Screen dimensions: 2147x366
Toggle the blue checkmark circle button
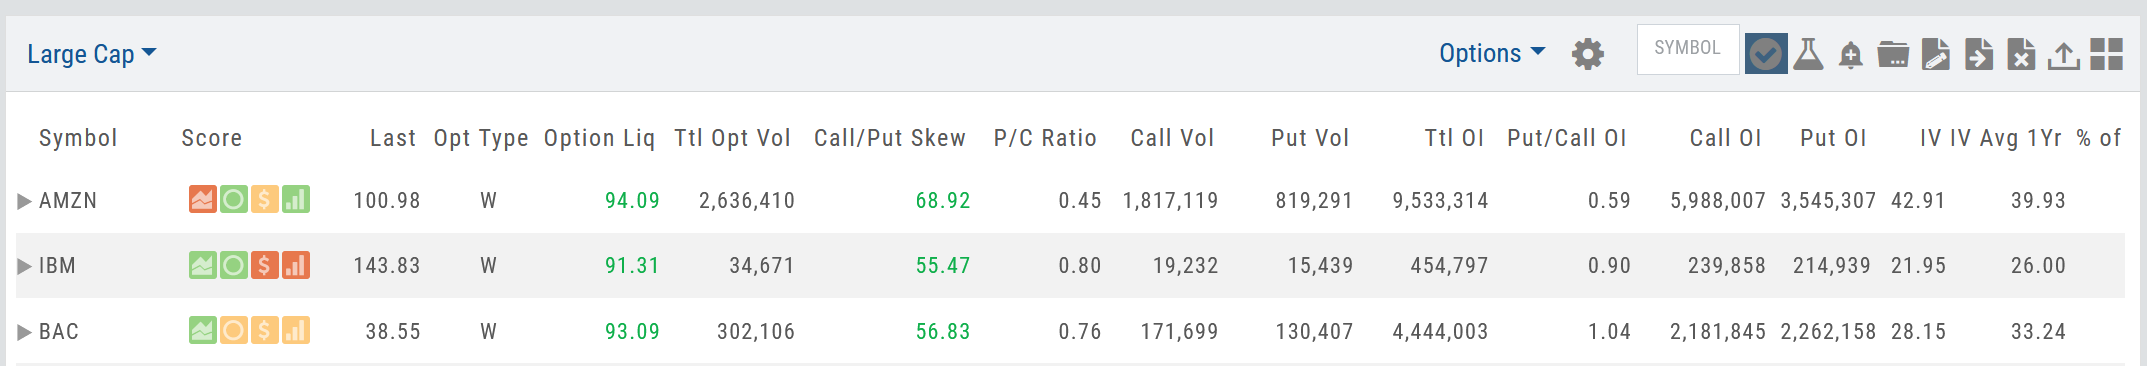click(1766, 53)
